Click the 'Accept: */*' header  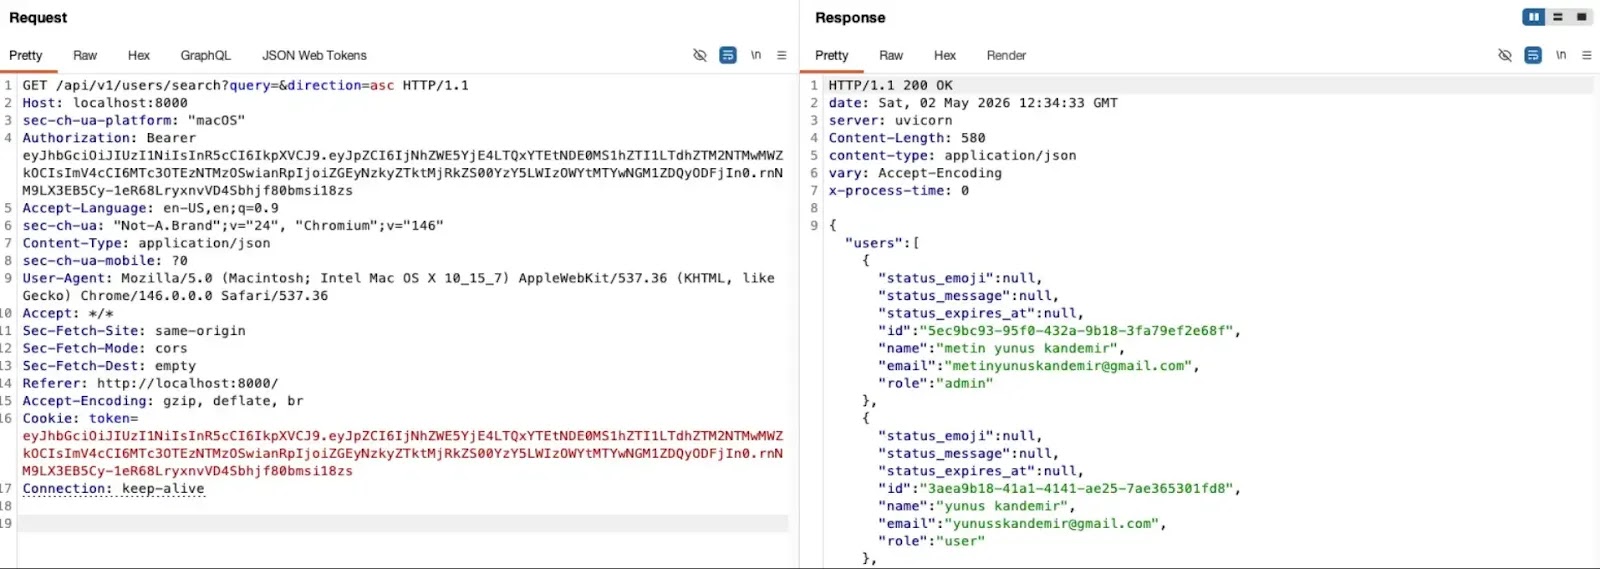[x=68, y=313]
